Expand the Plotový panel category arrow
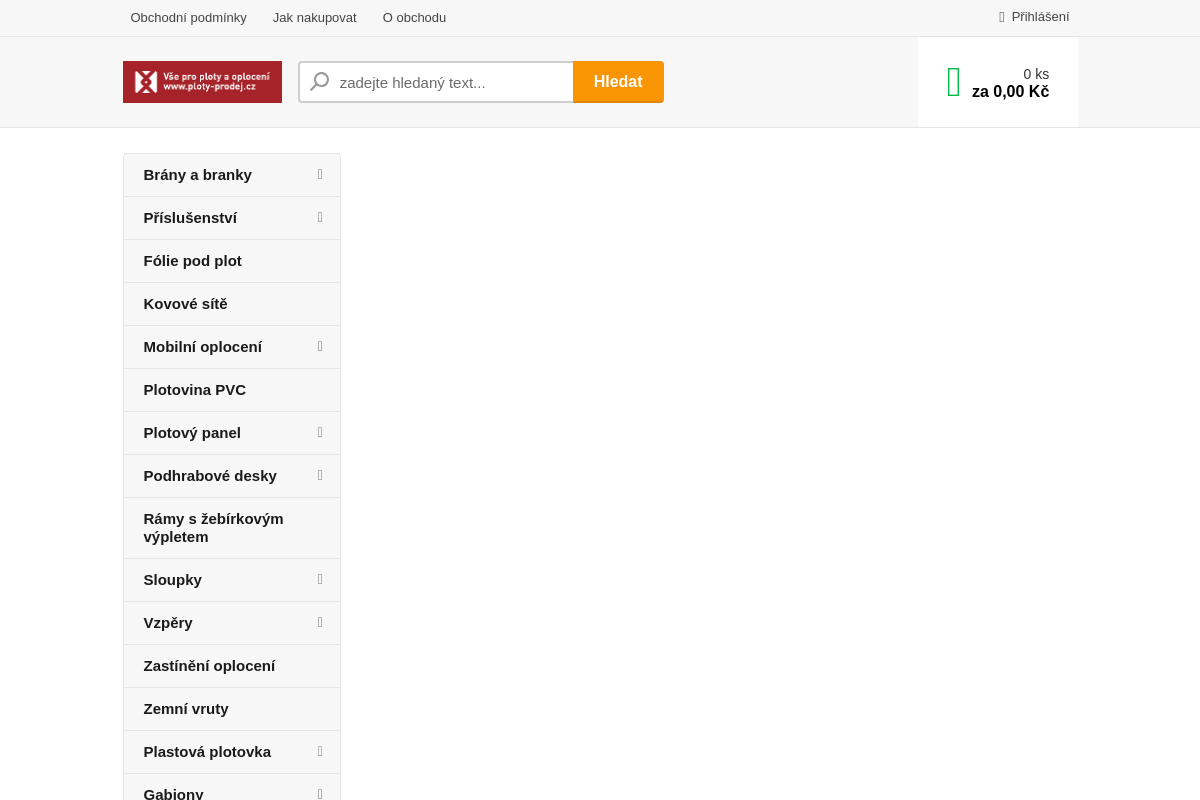Screen dimensions: 1200x800 pyautogui.click(x=320, y=433)
